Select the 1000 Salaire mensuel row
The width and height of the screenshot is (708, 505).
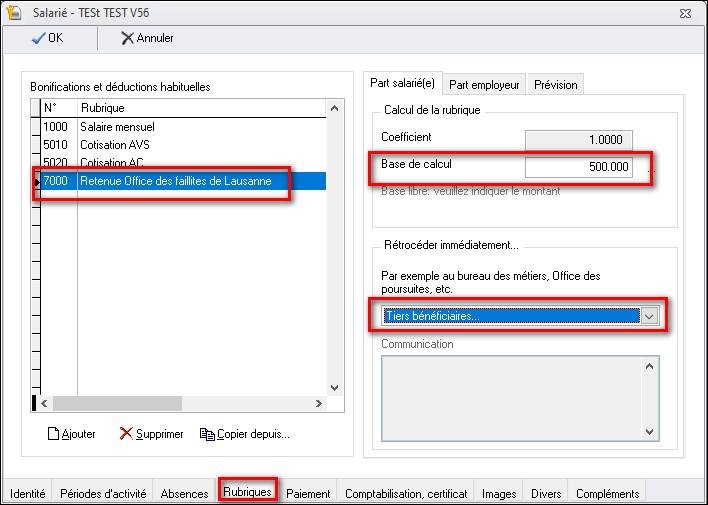(x=117, y=127)
